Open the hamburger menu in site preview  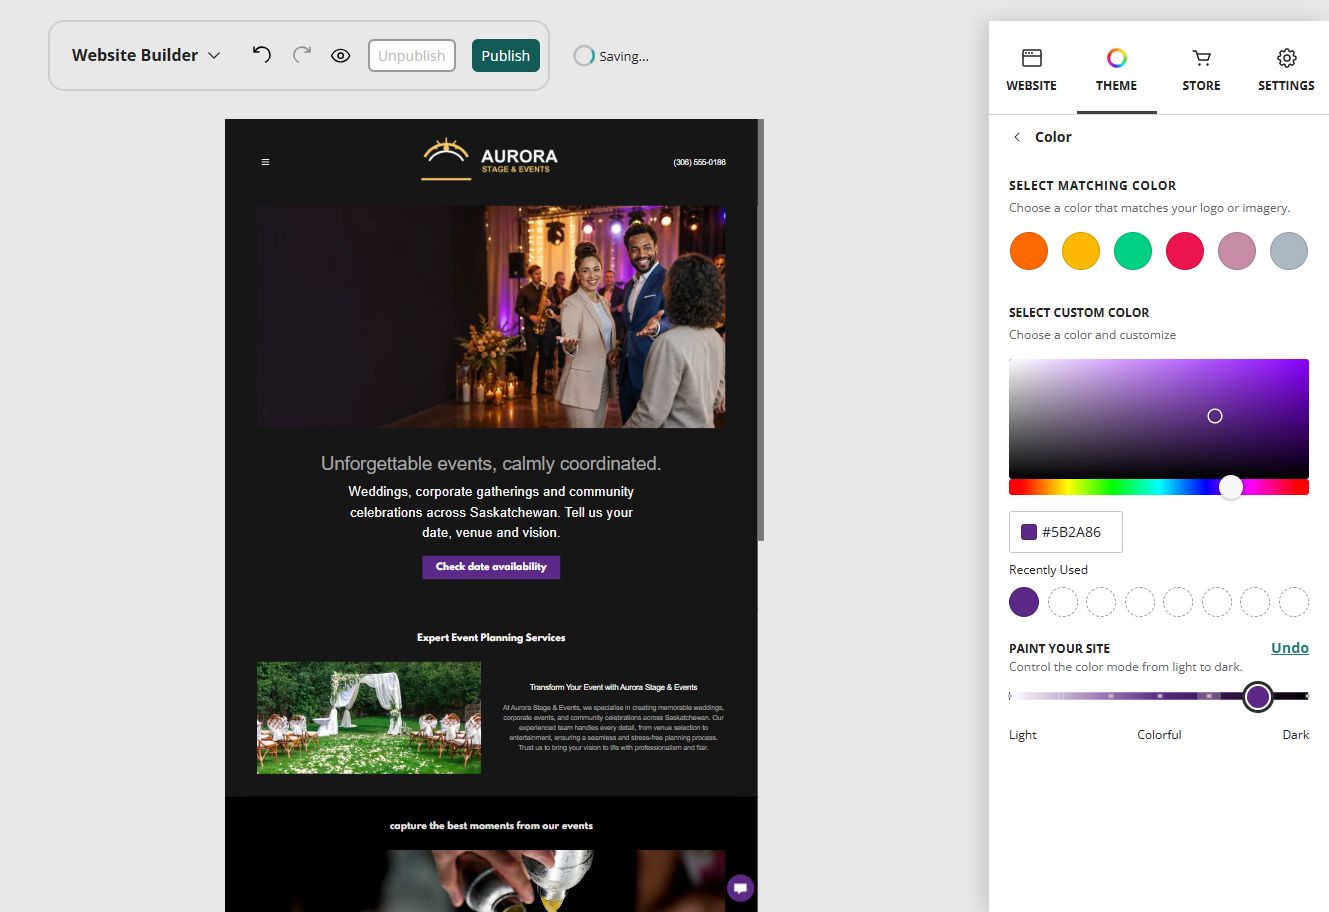tap(265, 162)
